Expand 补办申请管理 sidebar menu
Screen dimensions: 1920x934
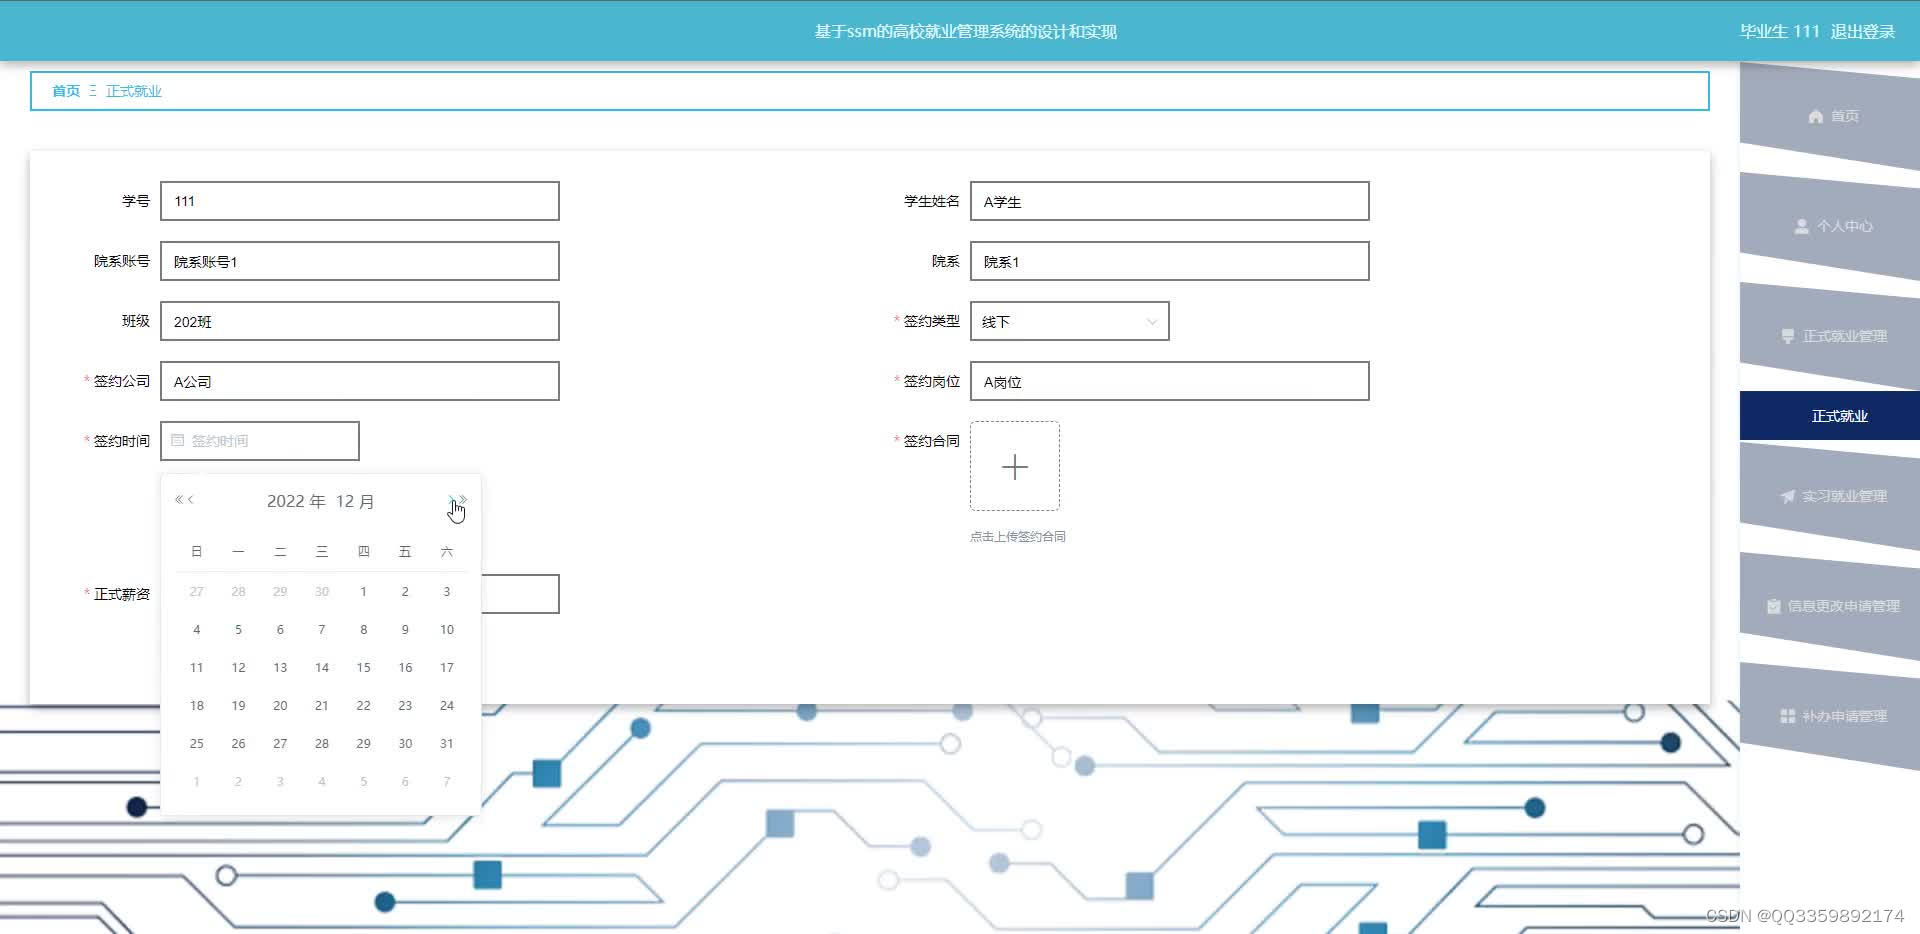[1830, 716]
